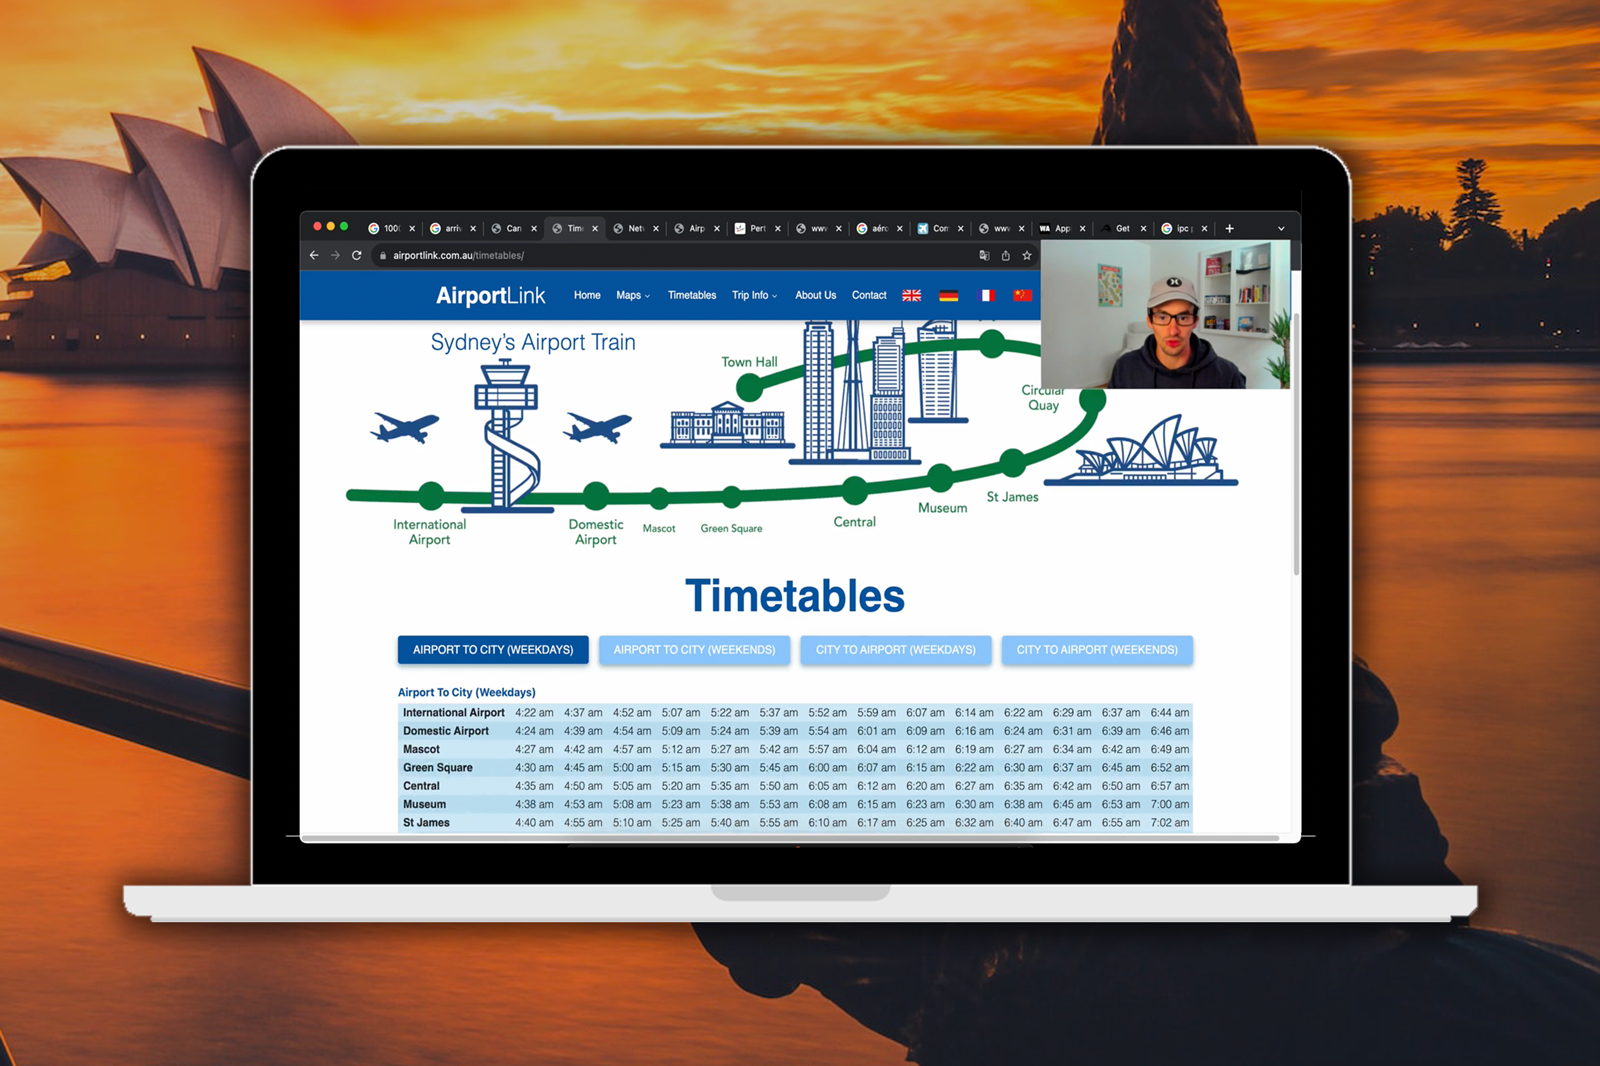Open the tab list chevron in Chrome
This screenshot has height=1066, width=1600.
click(1281, 228)
